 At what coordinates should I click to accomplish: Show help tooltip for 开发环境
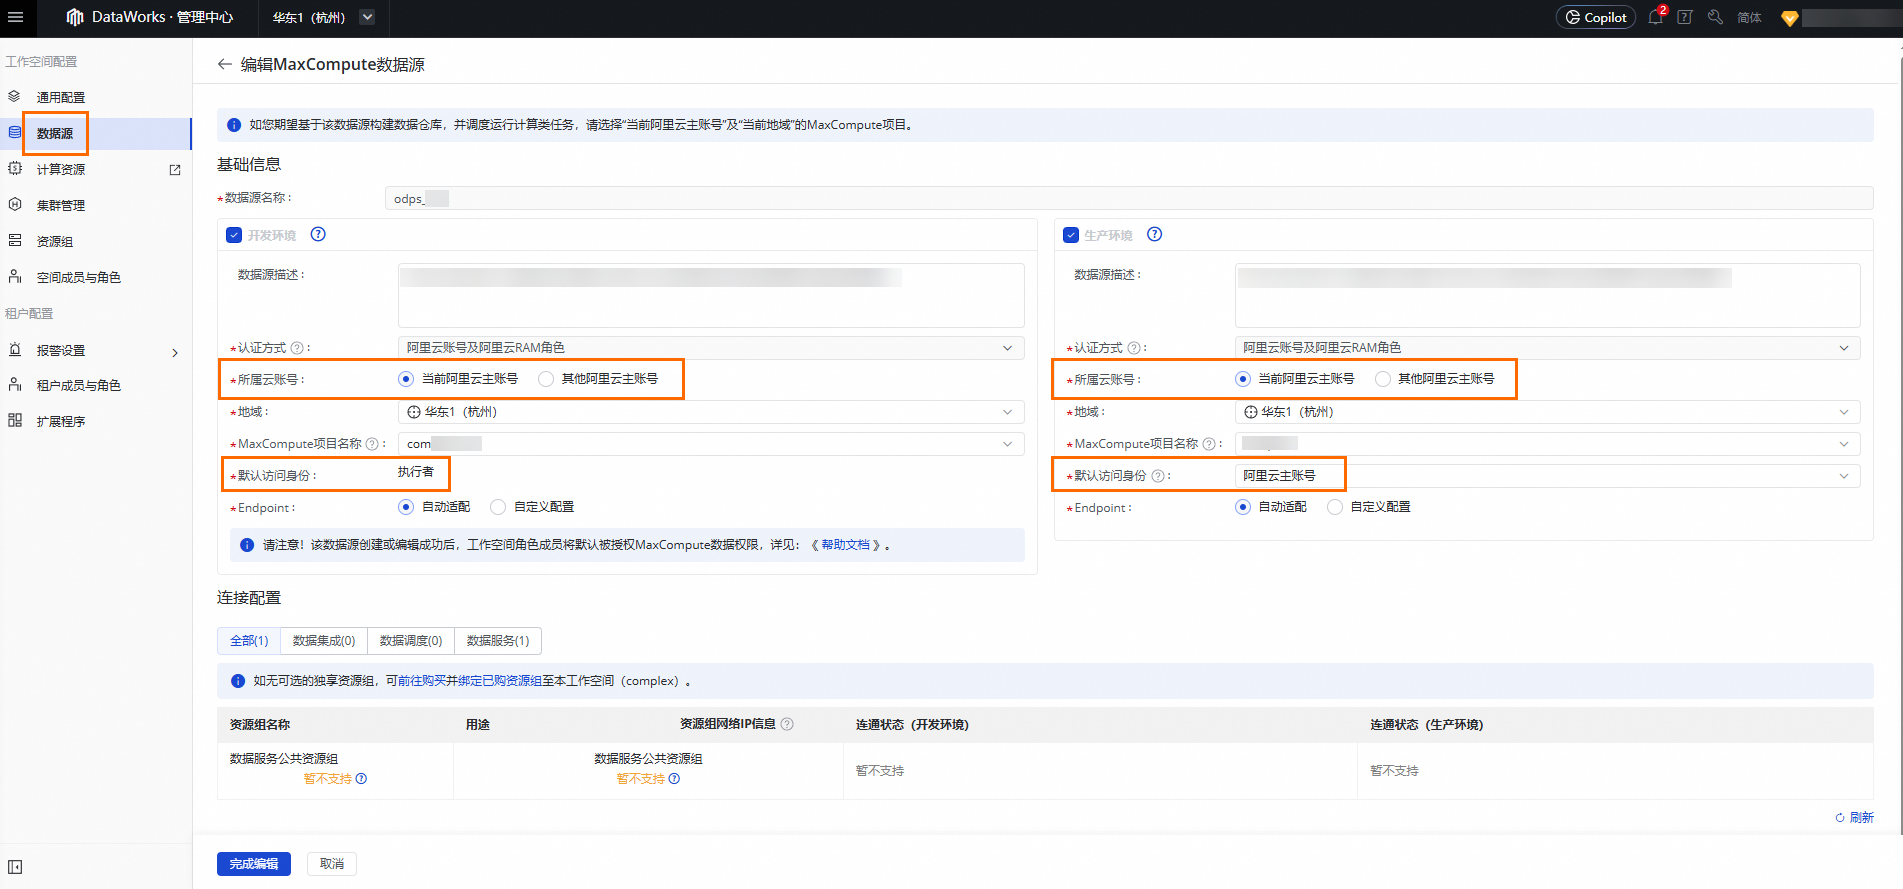pos(318,234)
